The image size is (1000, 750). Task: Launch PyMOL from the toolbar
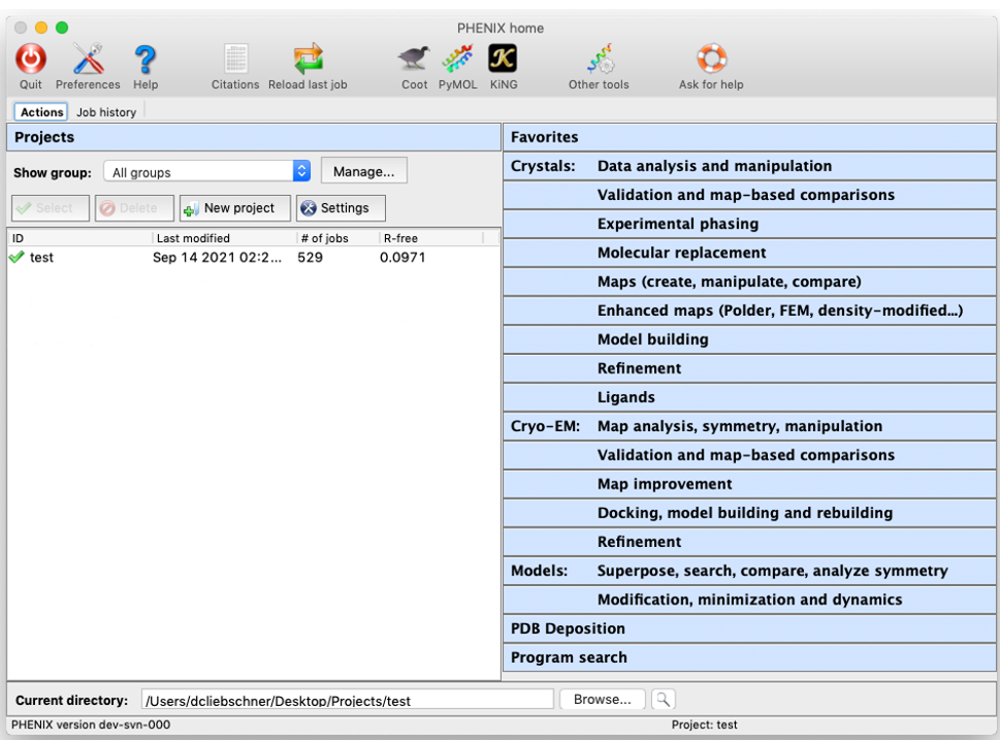pos(458,61)
